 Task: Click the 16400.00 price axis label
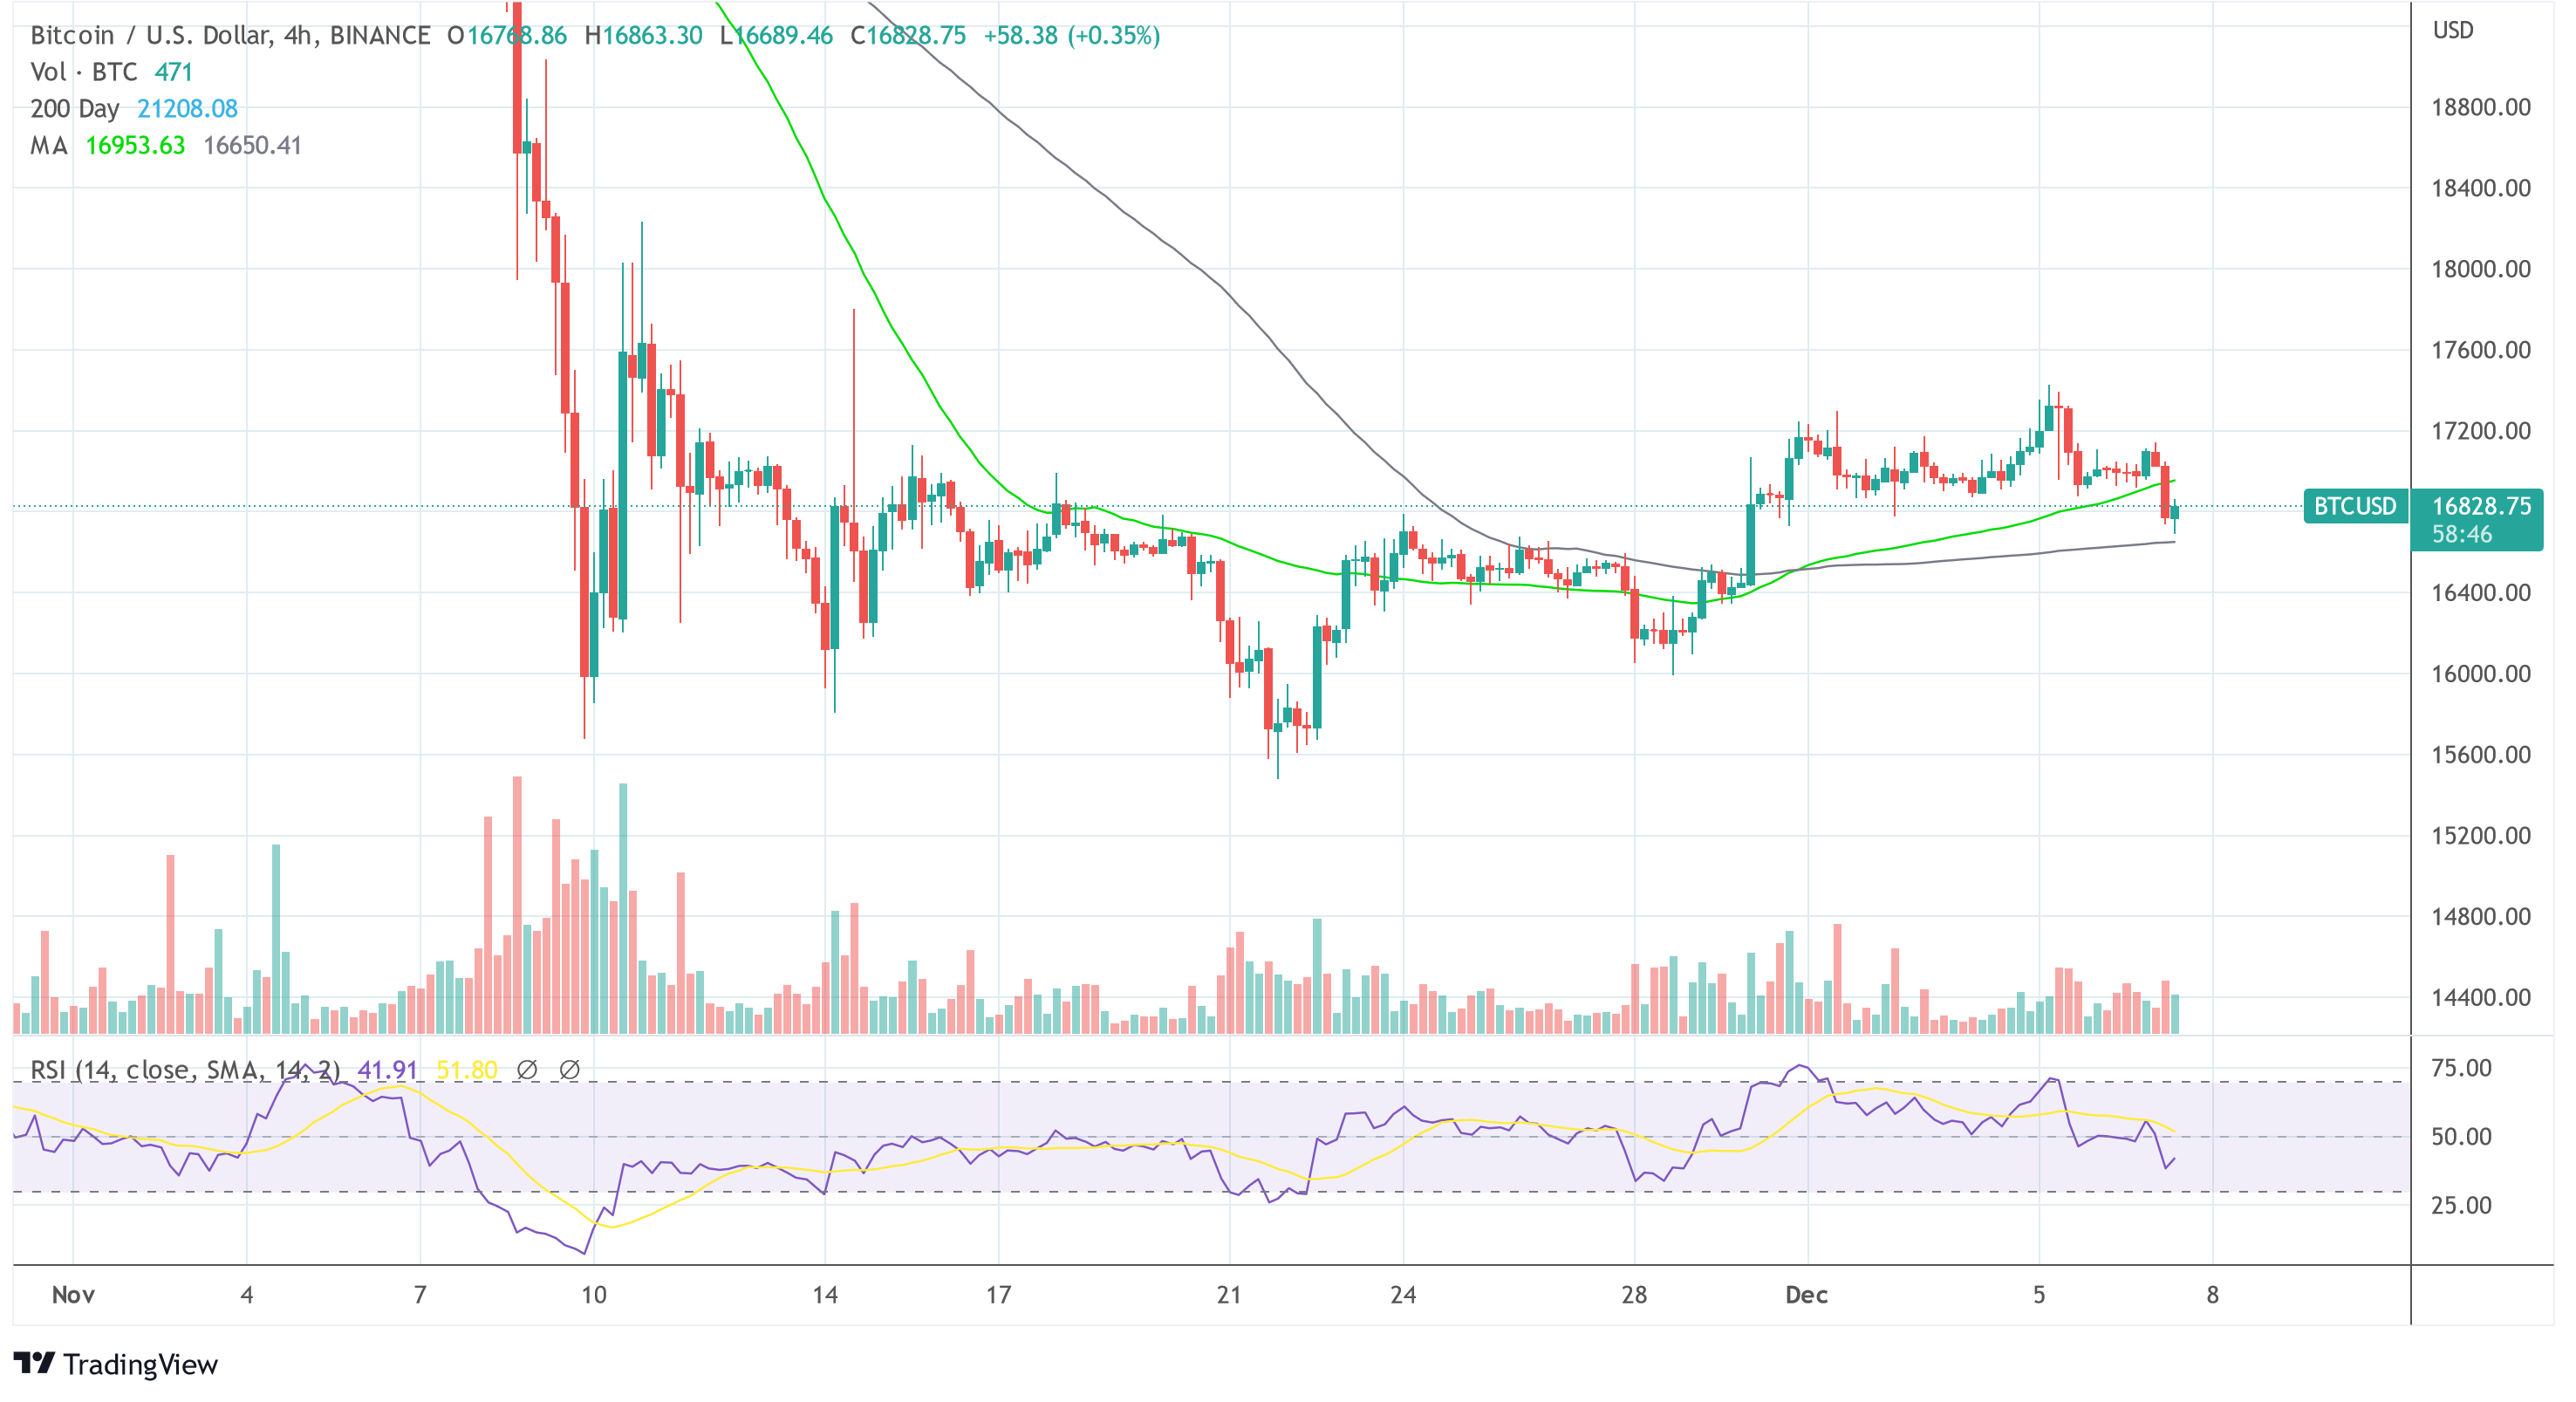2481,594
